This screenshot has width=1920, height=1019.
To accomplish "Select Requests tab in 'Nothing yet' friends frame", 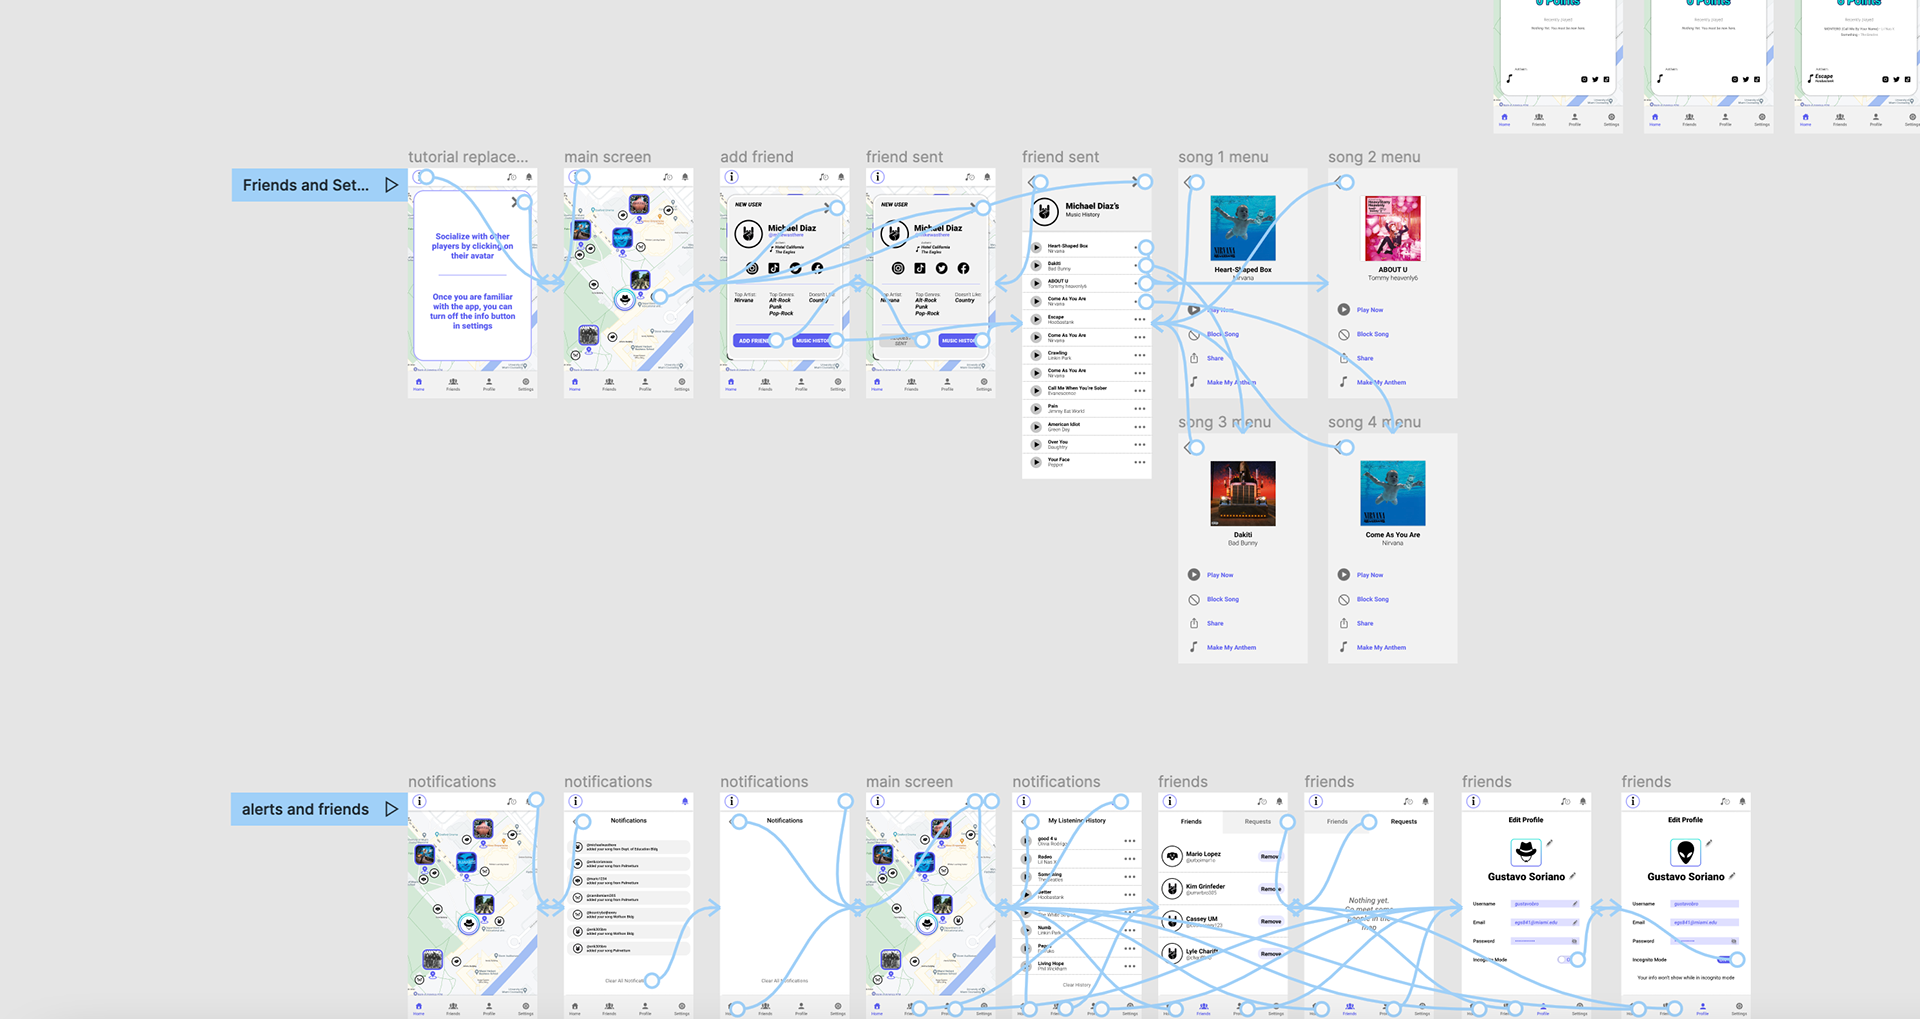I will click(1403, 822).
